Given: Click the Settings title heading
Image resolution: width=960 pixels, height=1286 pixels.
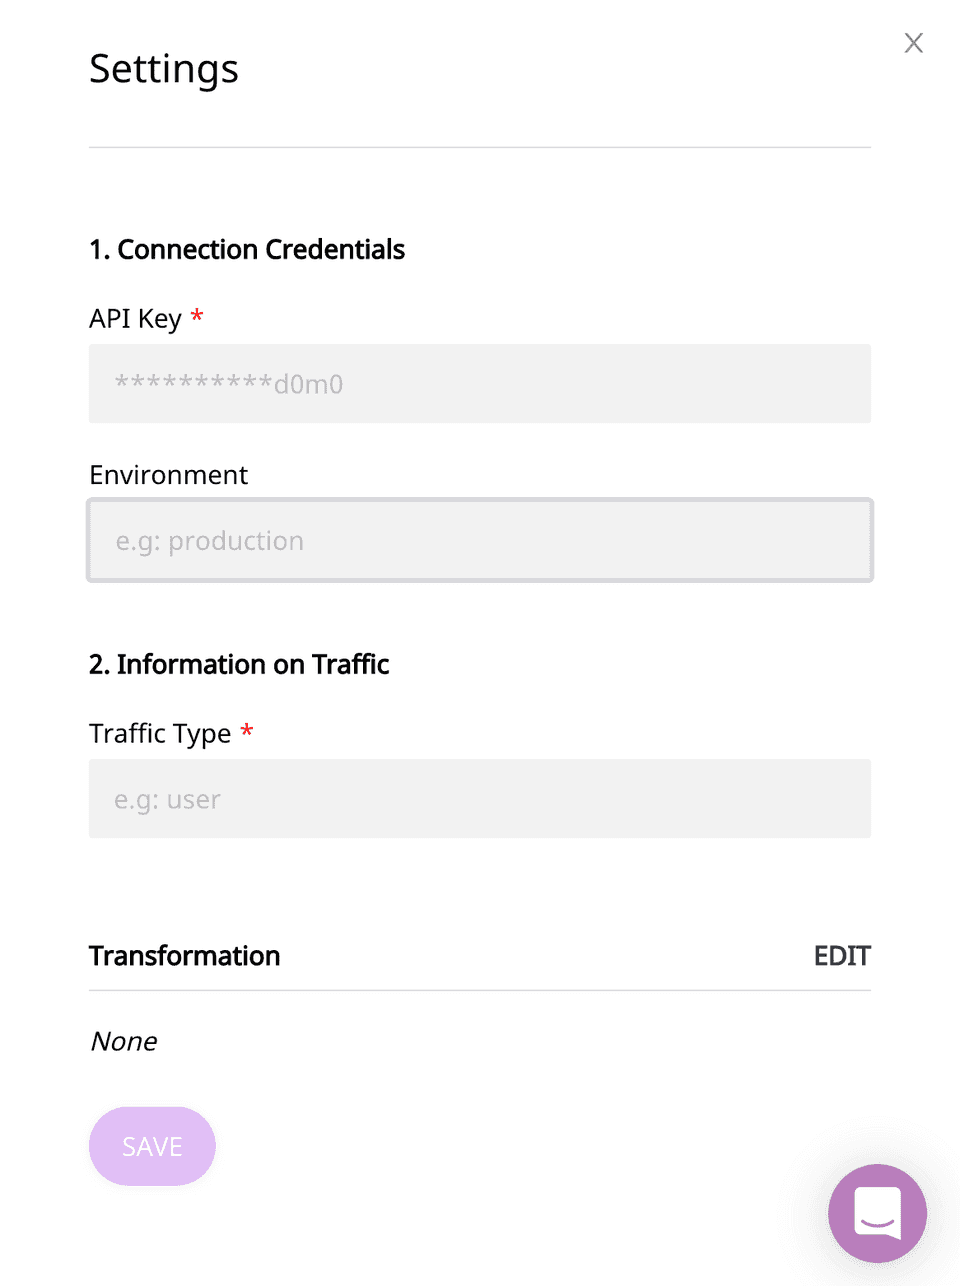Looking at the screenshot, I should tap(164, 69).
